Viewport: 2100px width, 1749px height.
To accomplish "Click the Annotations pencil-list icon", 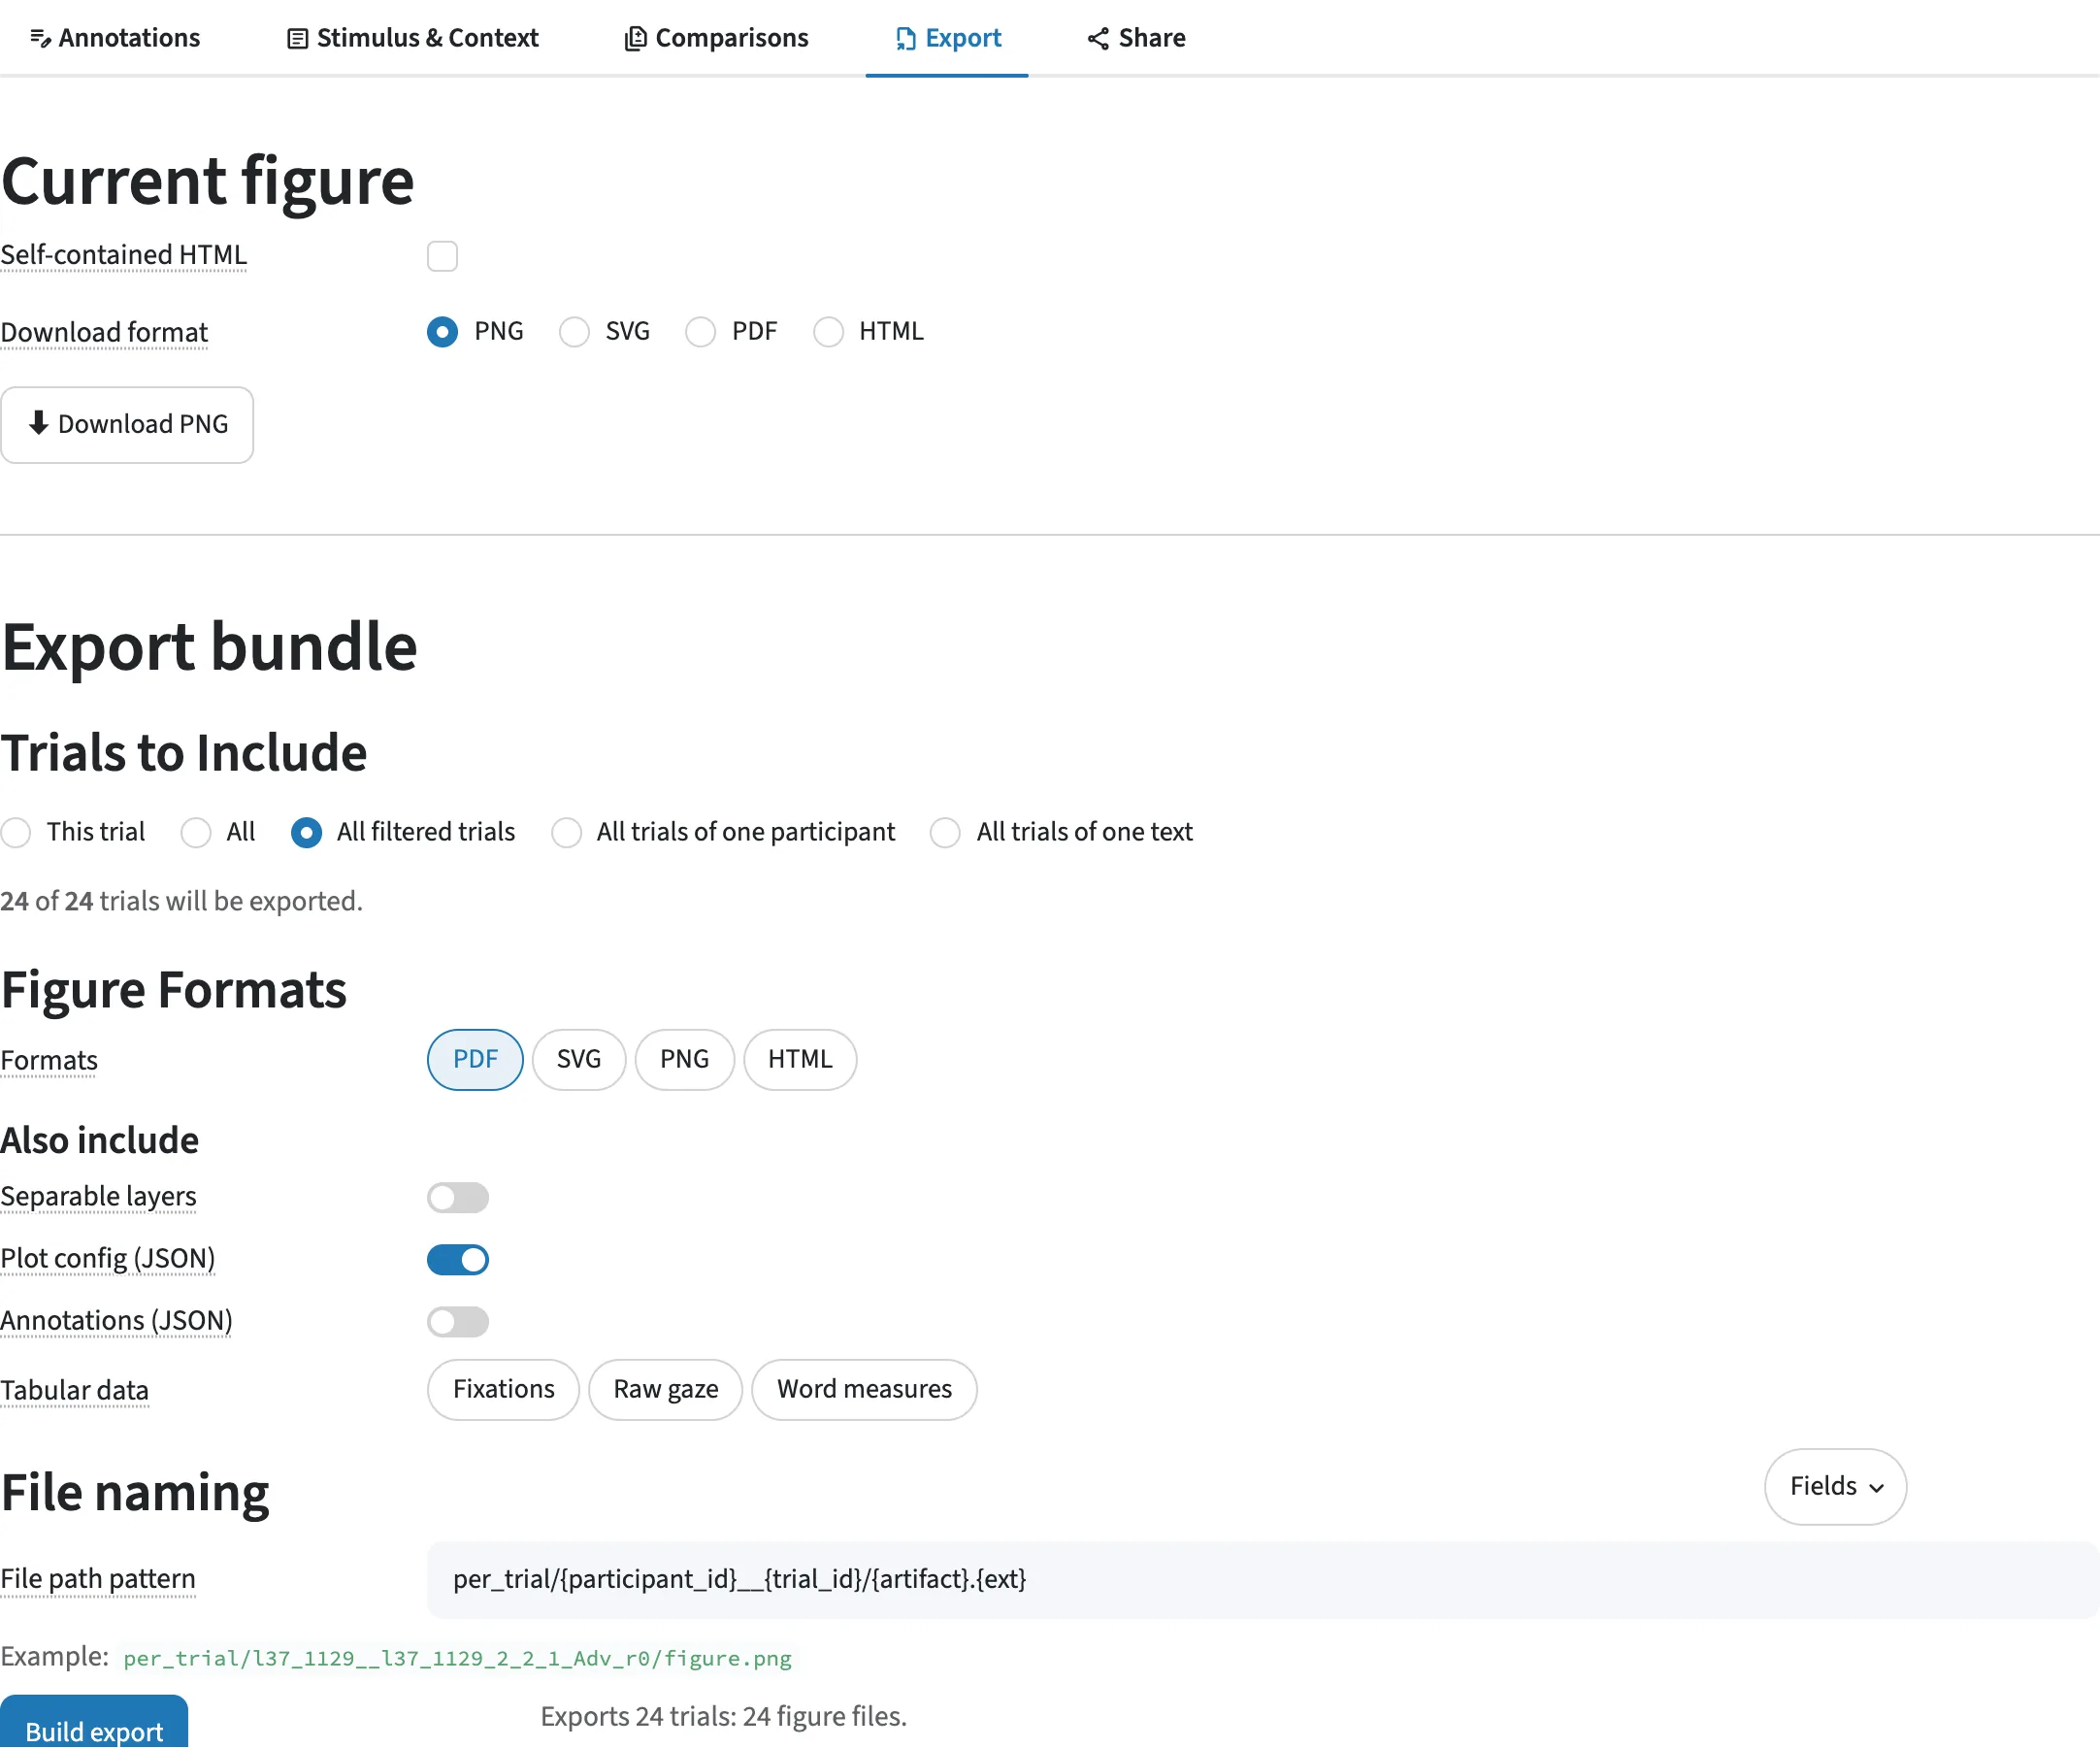I will pyautogui.click(x=40, y=39).
